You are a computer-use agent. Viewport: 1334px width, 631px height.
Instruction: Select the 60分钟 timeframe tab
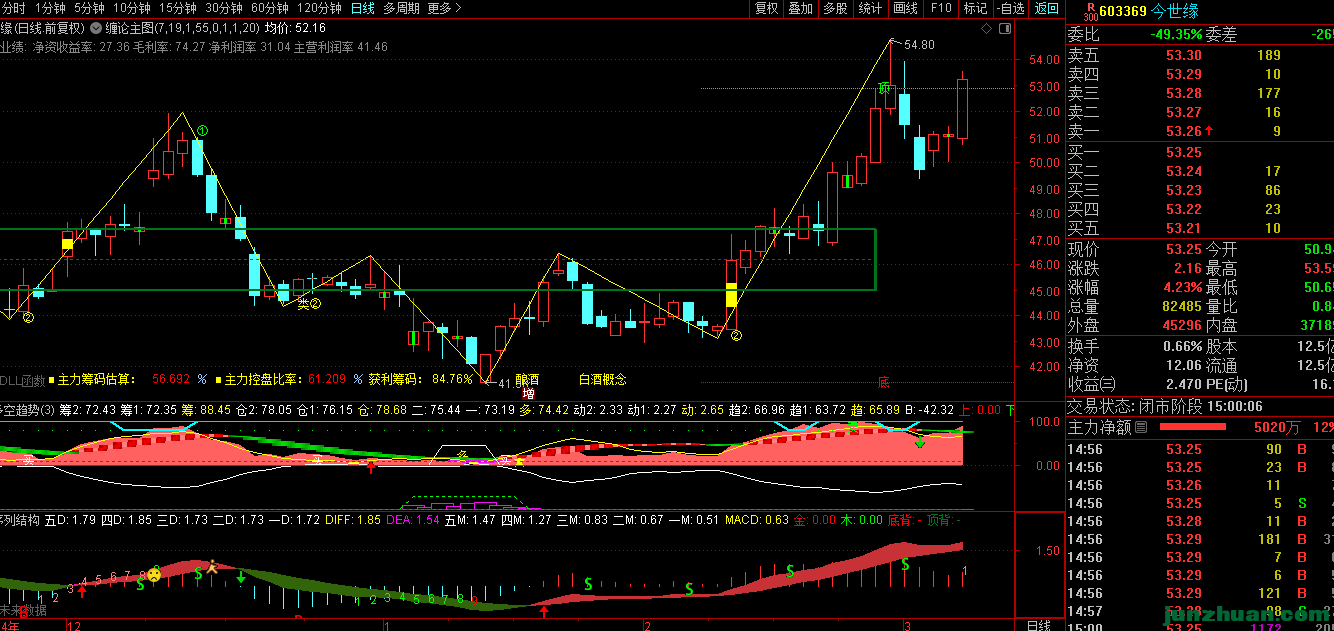click(x=270, y=9)
